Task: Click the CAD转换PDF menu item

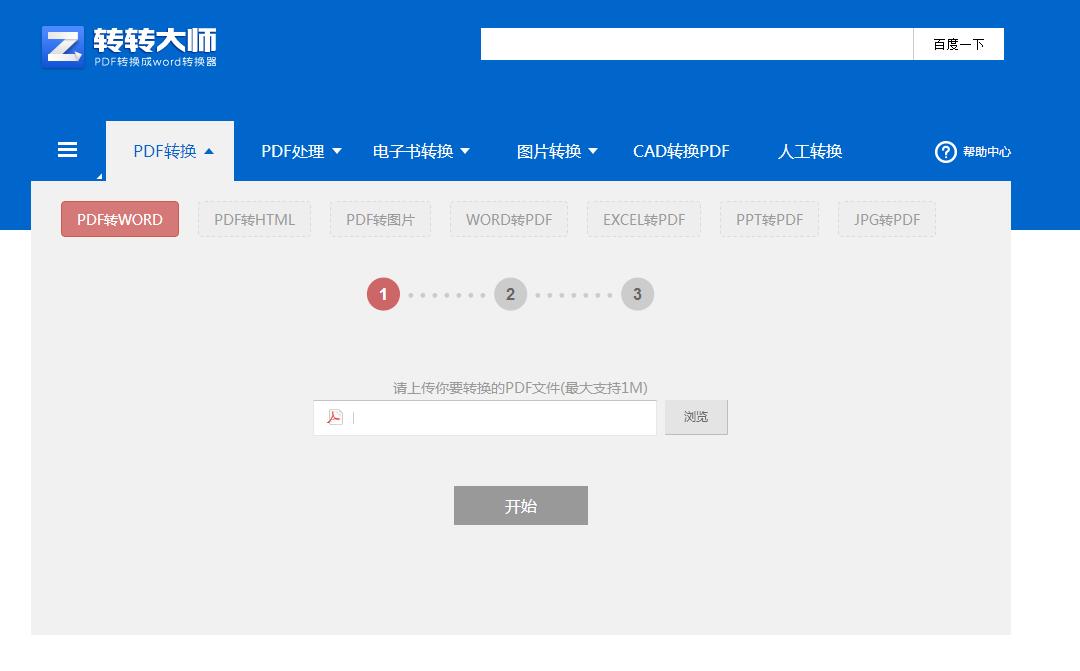Action: click(681, 150)
